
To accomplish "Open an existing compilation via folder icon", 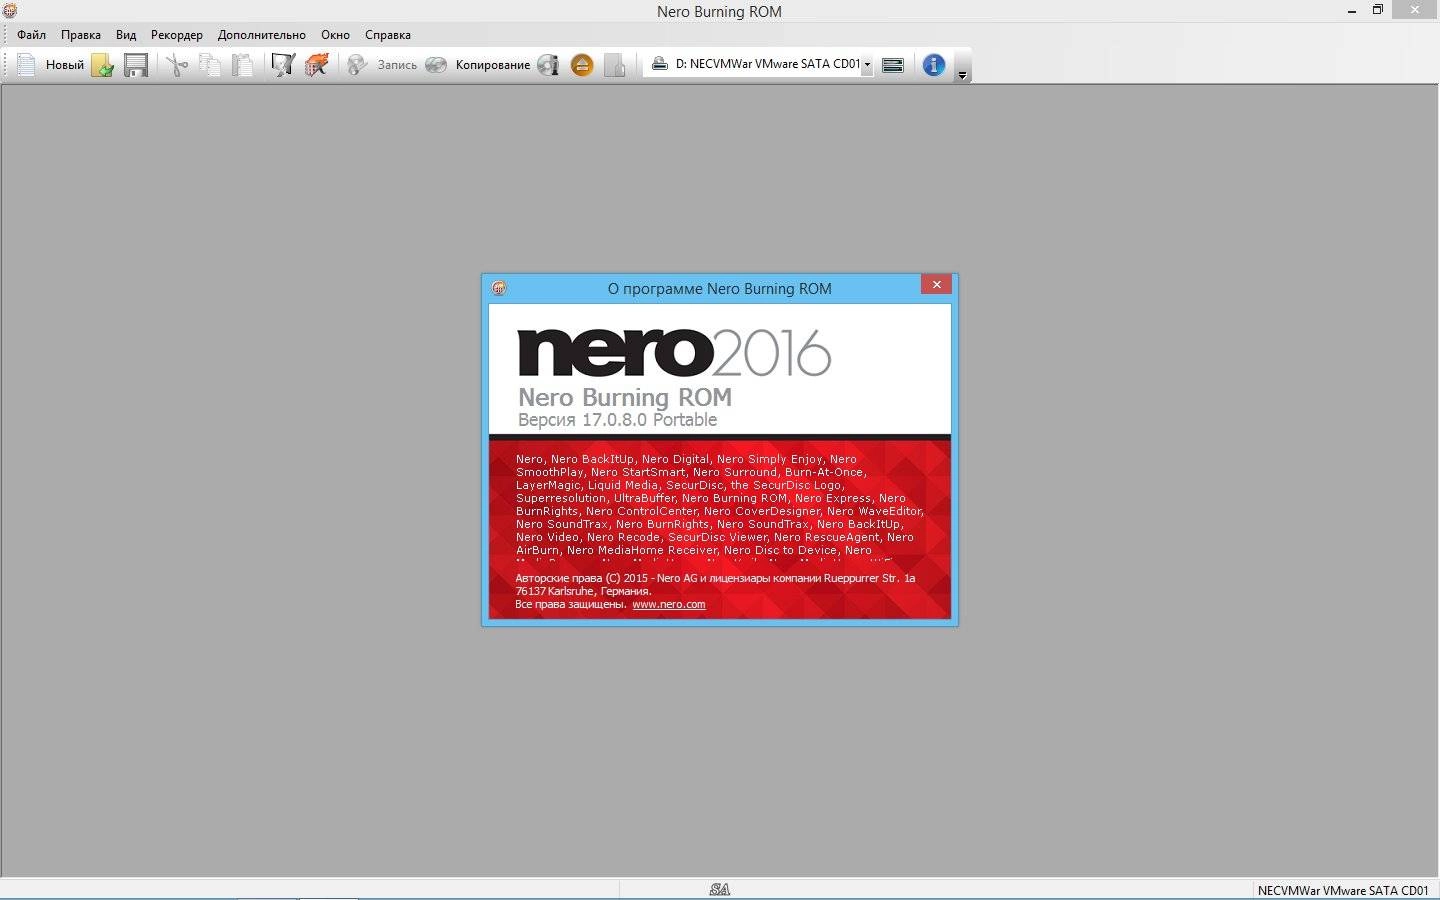I will tap(102, 65).
